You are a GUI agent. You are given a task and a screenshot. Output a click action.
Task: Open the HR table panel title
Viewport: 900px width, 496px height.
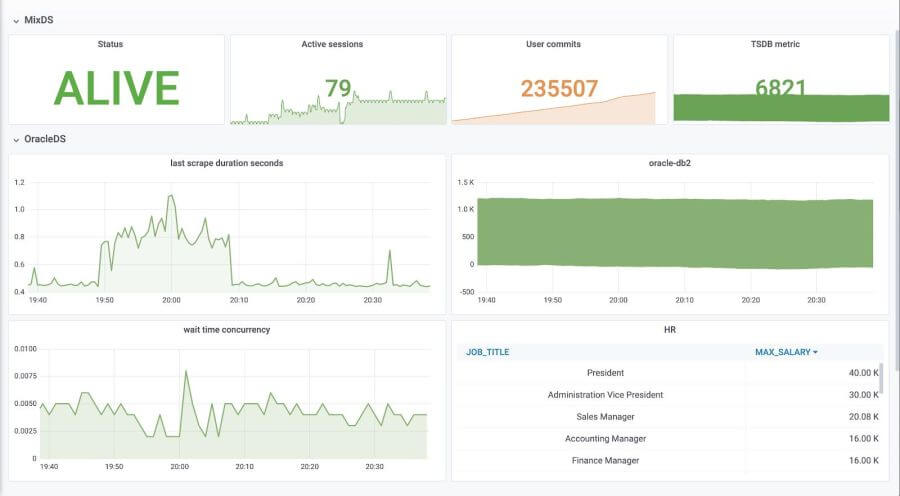click(670, 330)
